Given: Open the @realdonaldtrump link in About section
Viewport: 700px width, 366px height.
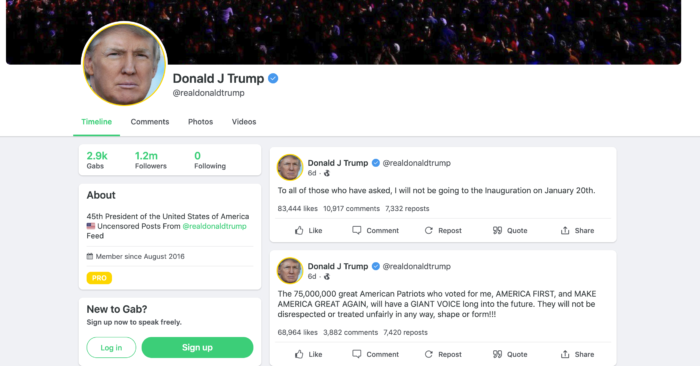Looking at the screenshot, I should (x=214, y=226).
